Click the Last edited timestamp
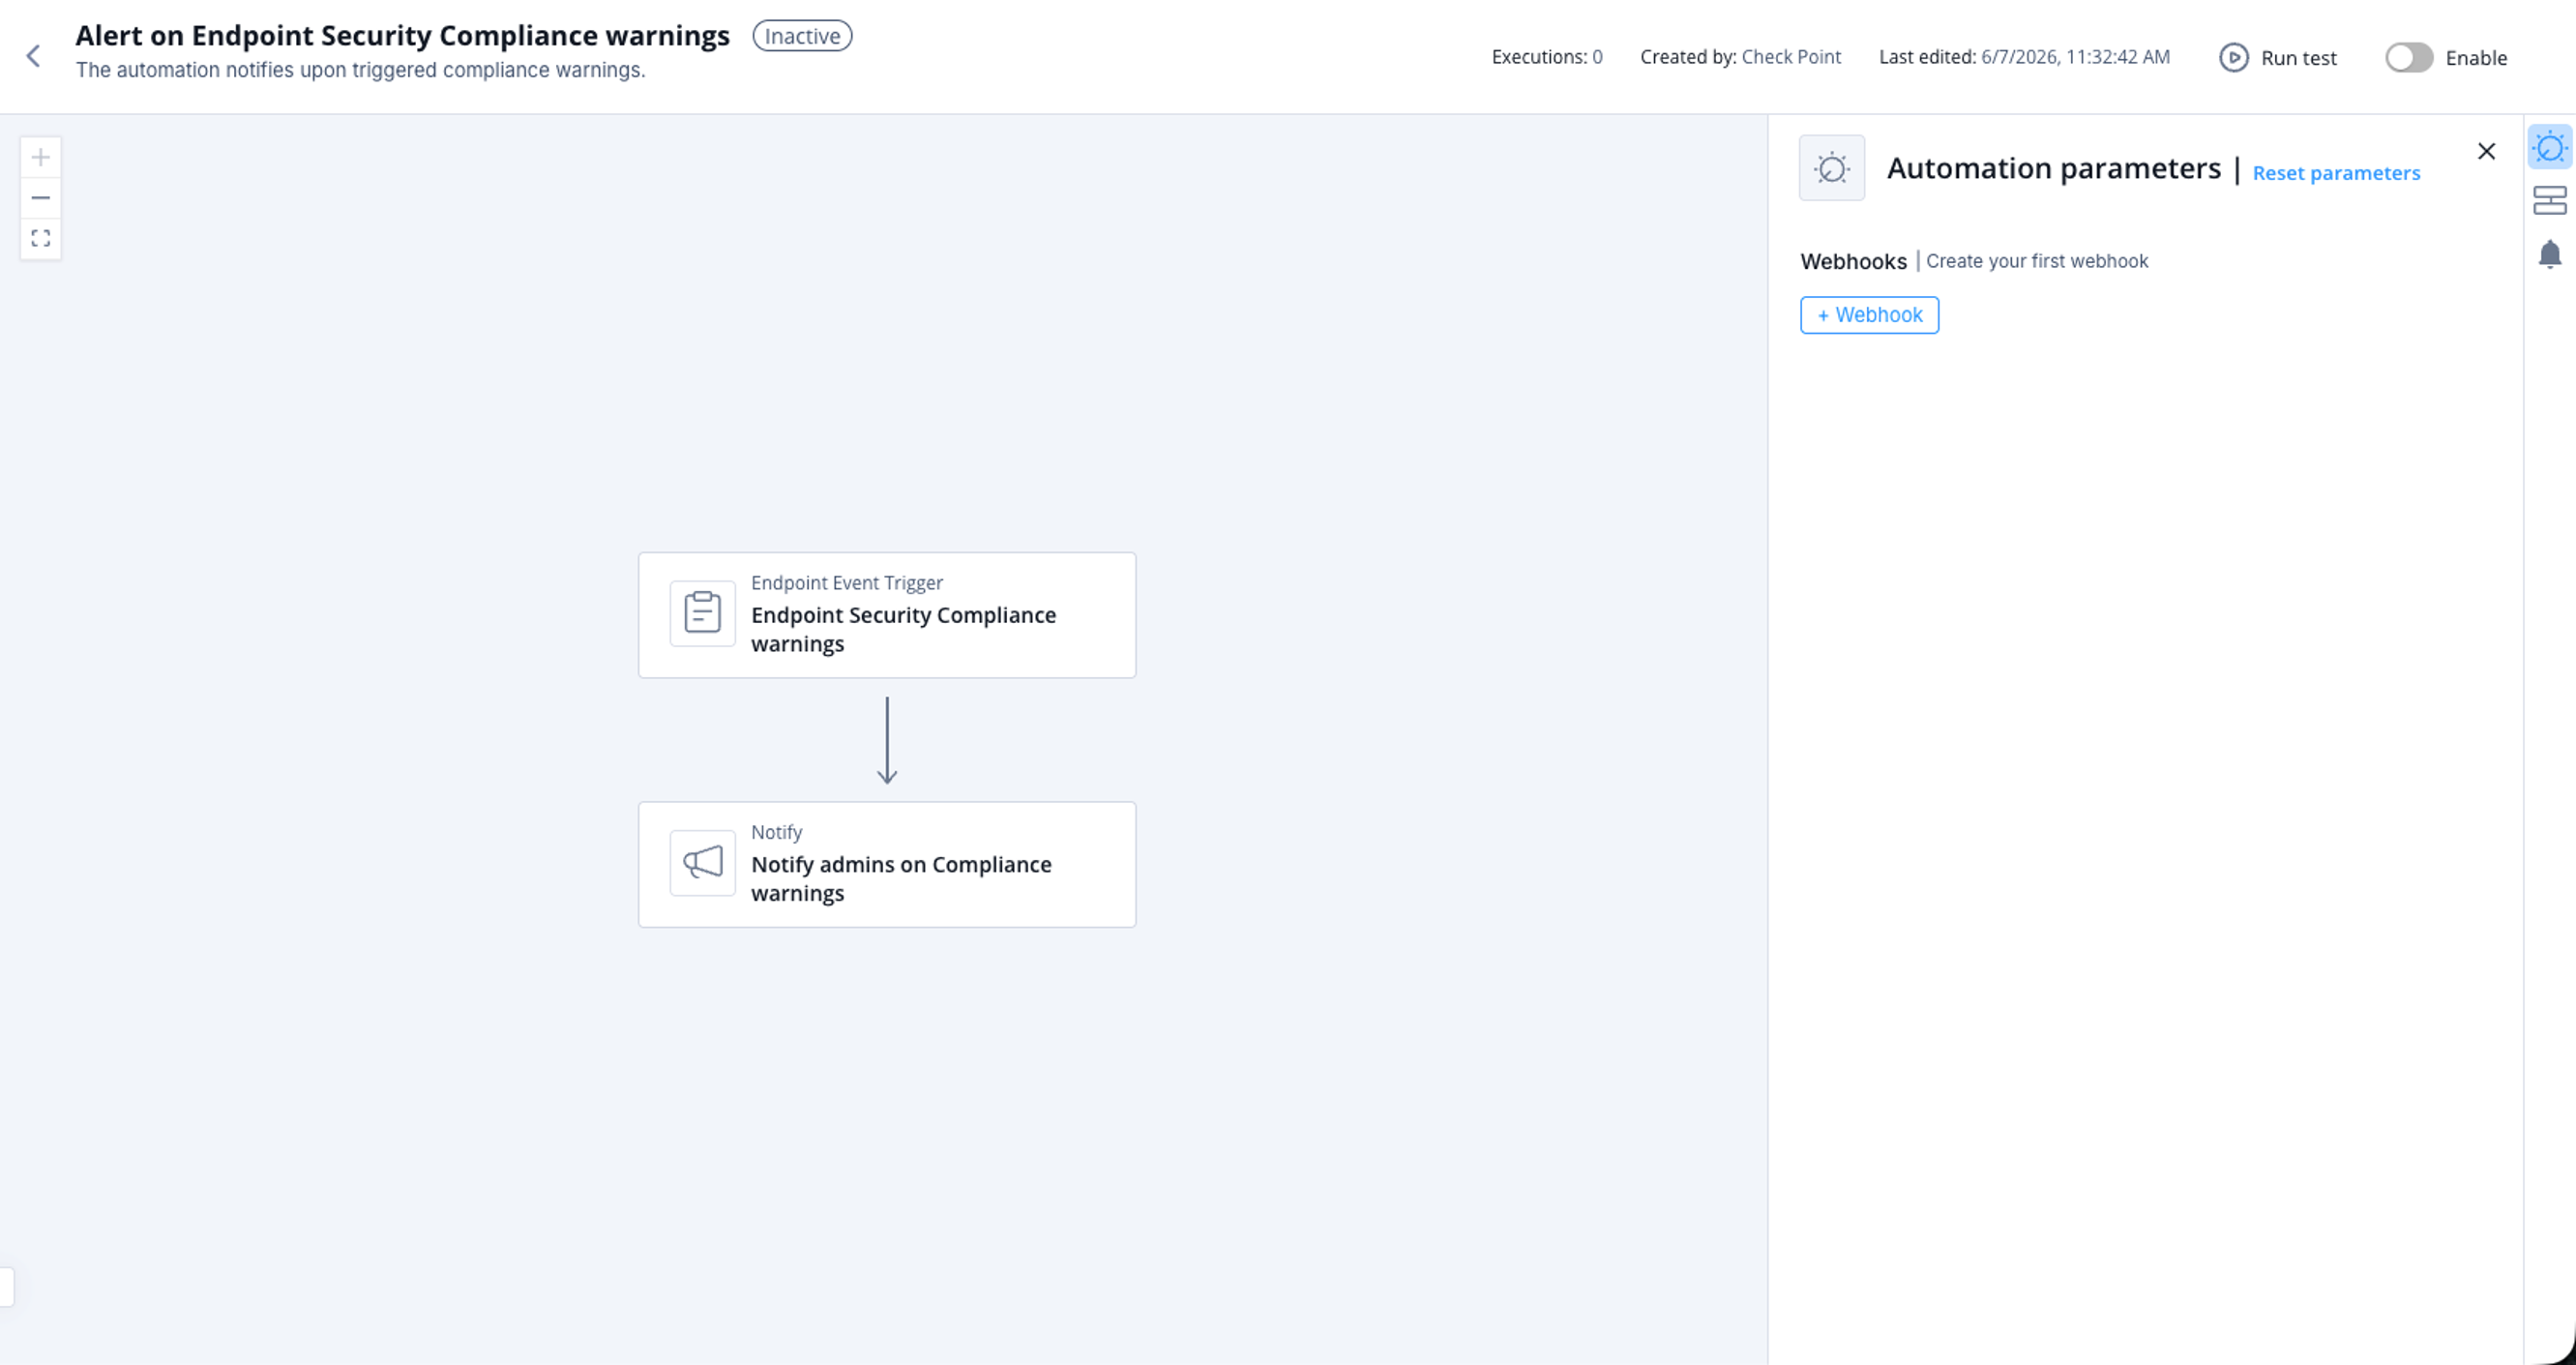 click(2023, 57)
